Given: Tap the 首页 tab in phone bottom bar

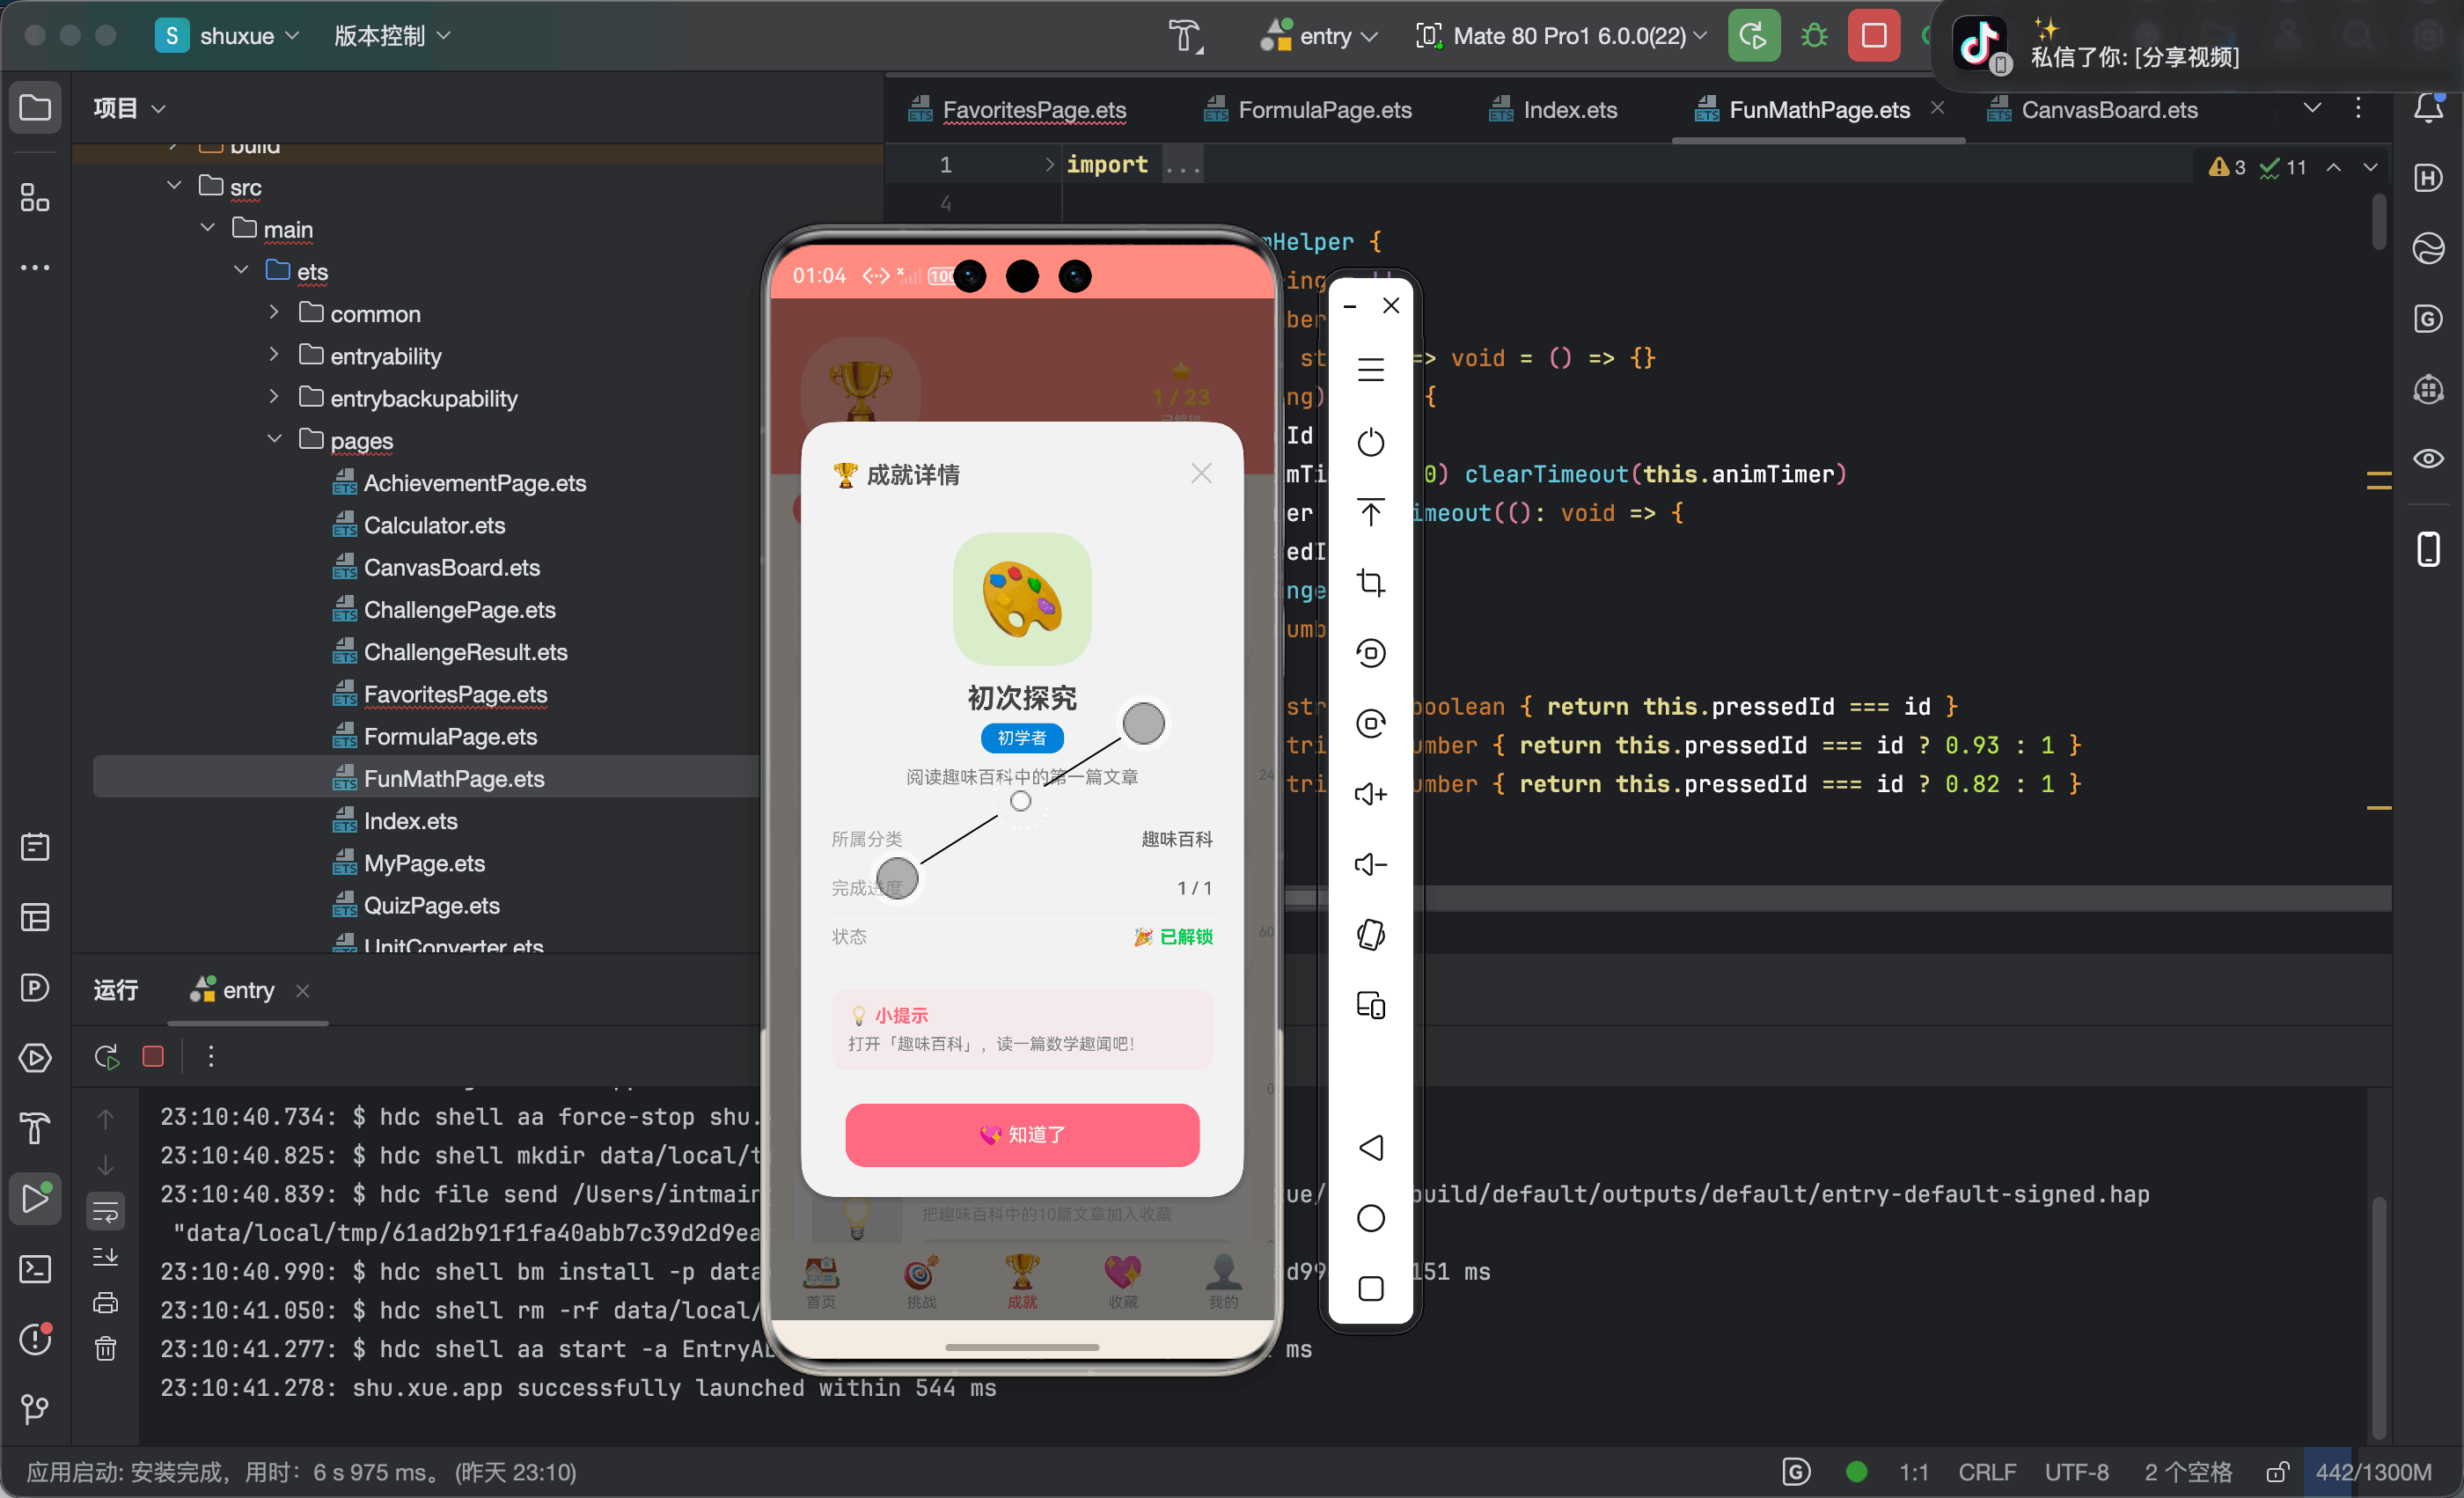Looking at the screenshot, I should pos(821,1281).
